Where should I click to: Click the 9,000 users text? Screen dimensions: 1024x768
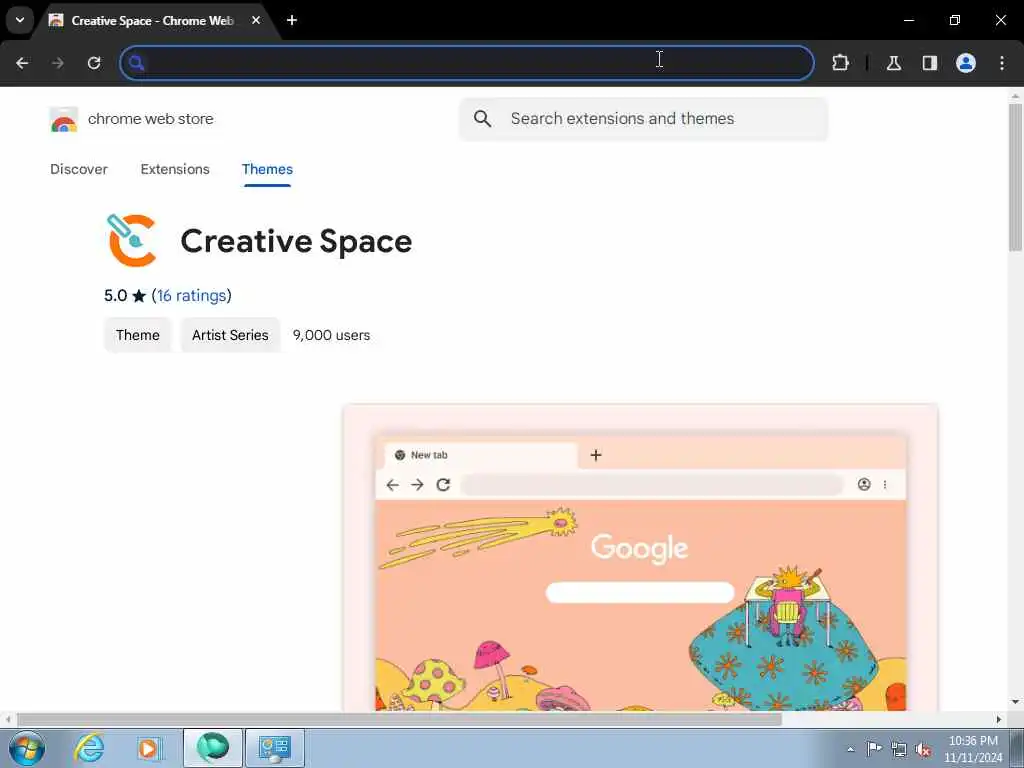click(331, 335)
